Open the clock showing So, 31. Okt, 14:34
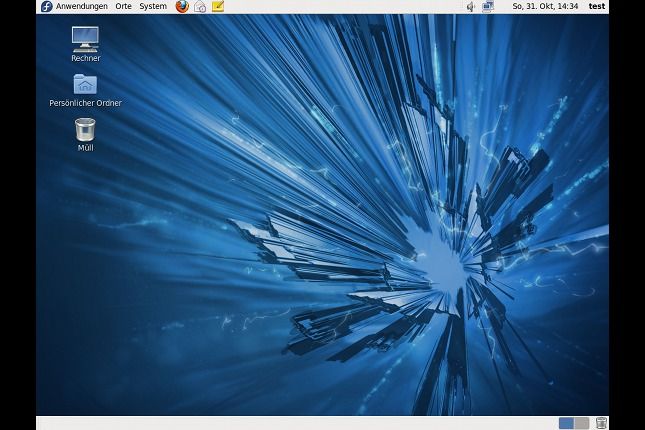The width and height of the screenshot is (645, 430). pos(545,7)
